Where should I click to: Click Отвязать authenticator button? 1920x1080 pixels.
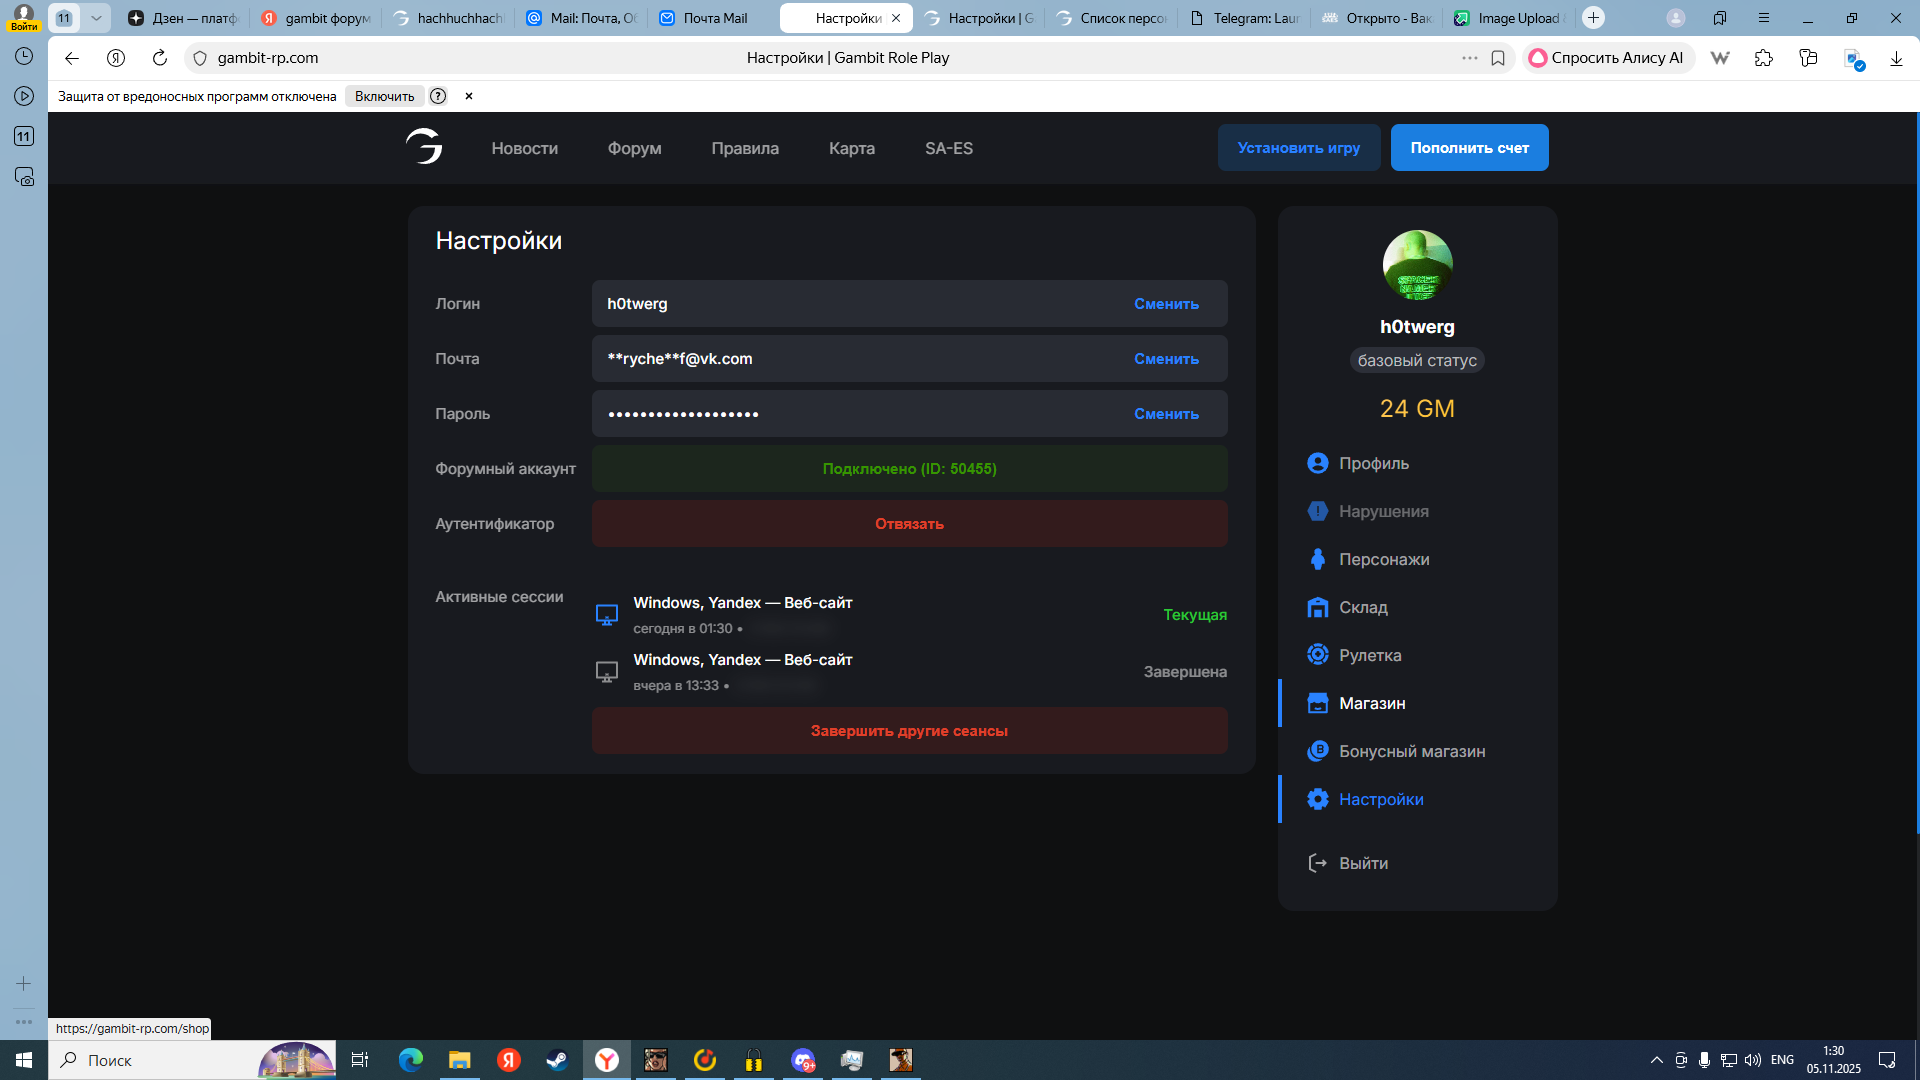[x=909, y=524]
